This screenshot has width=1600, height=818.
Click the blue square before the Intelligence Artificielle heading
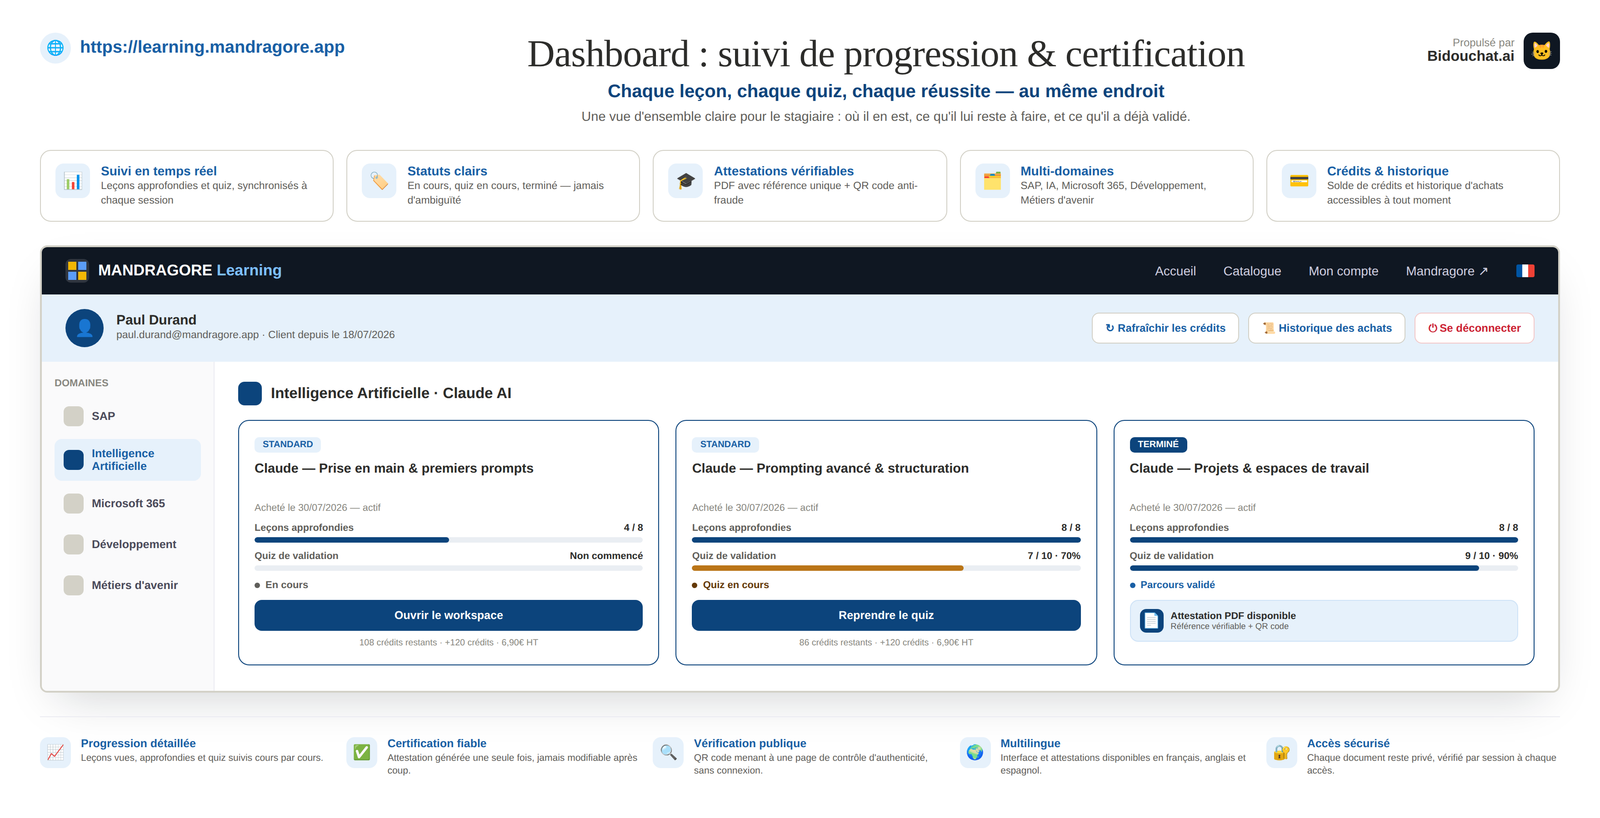[250, 393]
